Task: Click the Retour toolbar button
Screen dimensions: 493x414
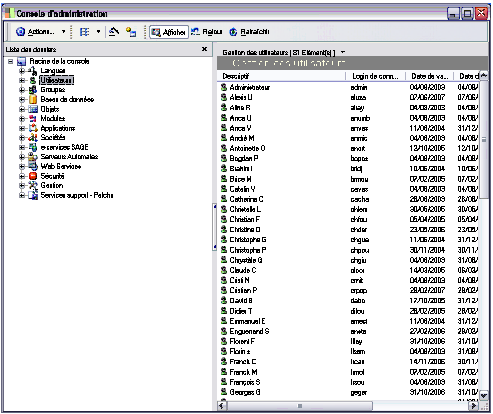Action: click(207, 32)
